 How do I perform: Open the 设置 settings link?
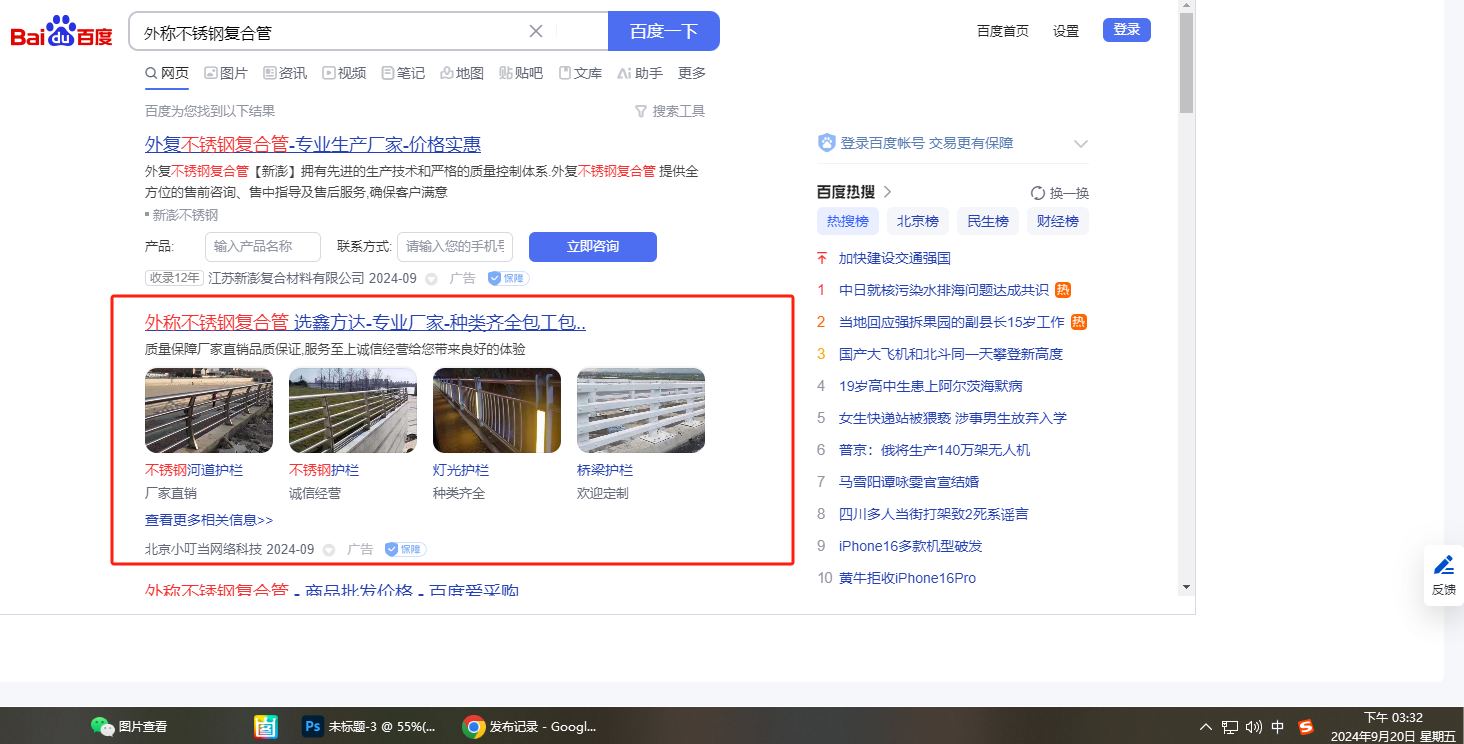point(1066,31)
